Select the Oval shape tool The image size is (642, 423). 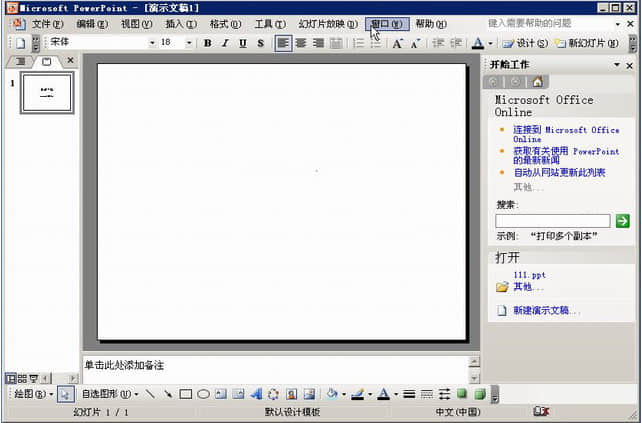coord(203,394)
